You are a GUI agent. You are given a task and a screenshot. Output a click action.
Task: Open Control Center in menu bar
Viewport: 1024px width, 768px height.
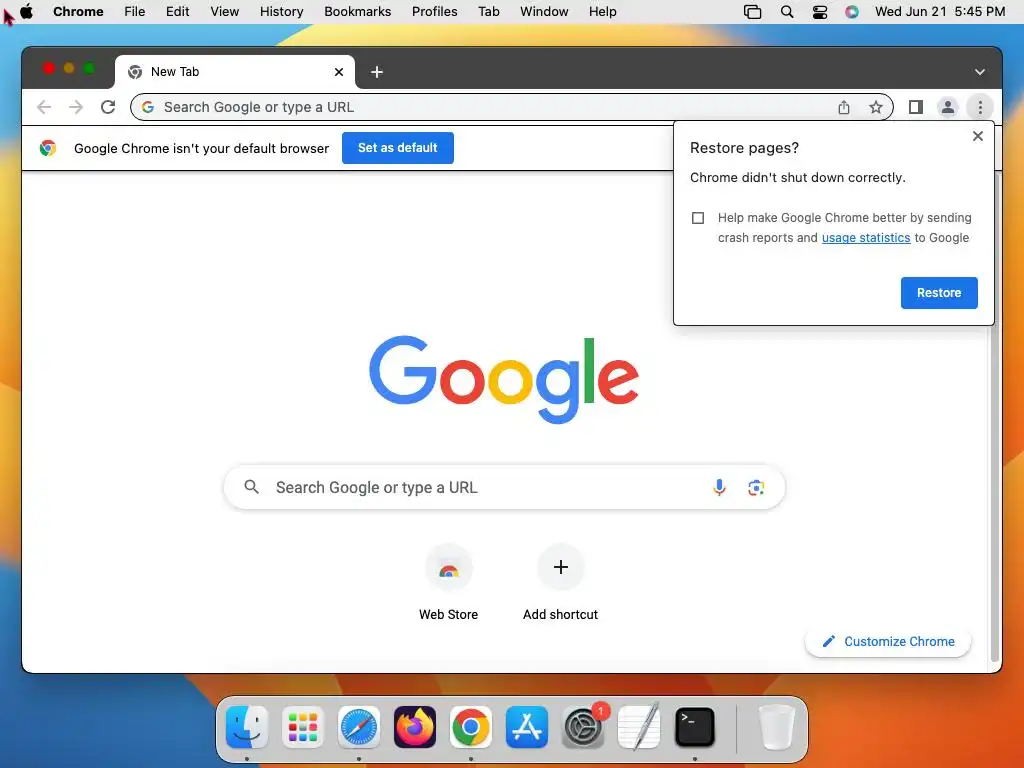820,12
